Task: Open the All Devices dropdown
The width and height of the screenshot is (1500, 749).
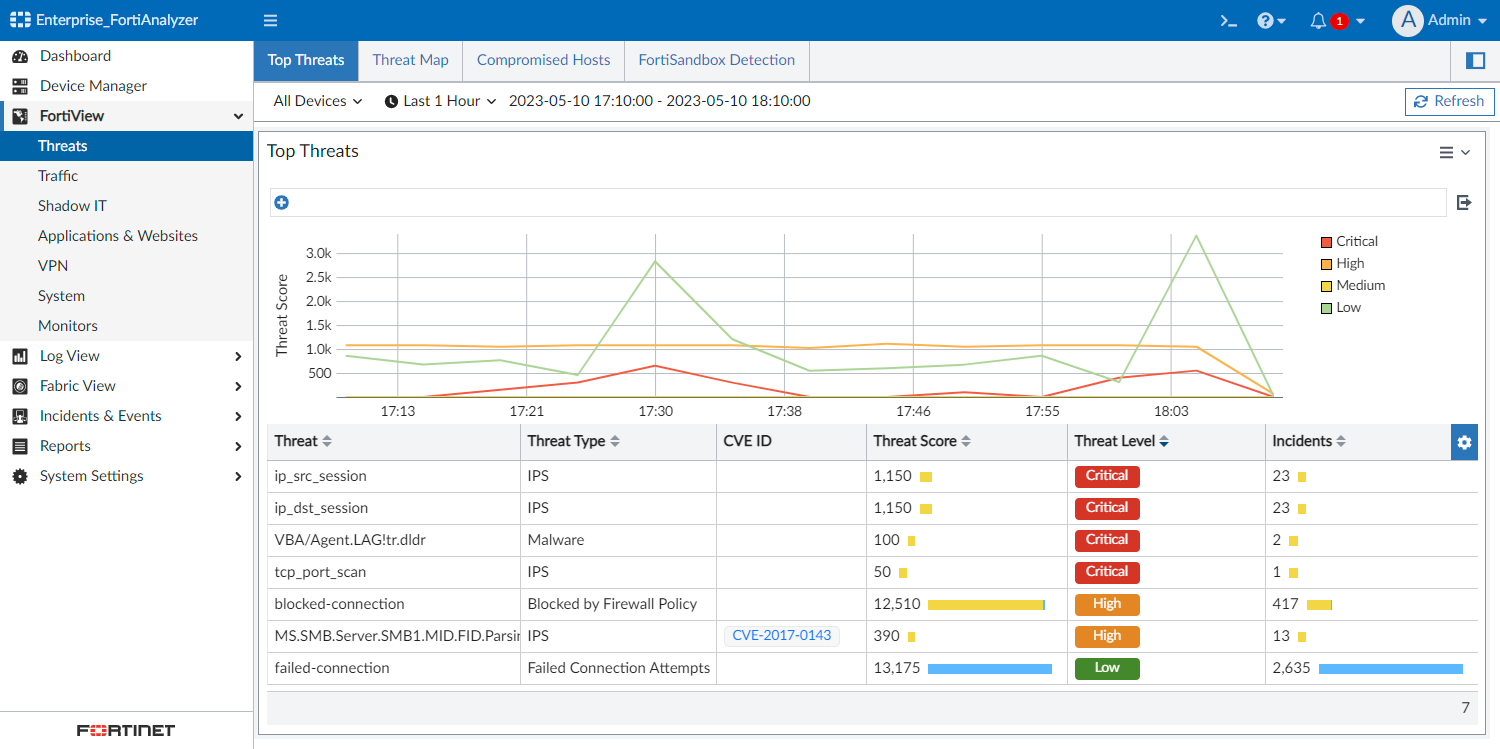Action: pyautogui.click(x=315, y=101)
